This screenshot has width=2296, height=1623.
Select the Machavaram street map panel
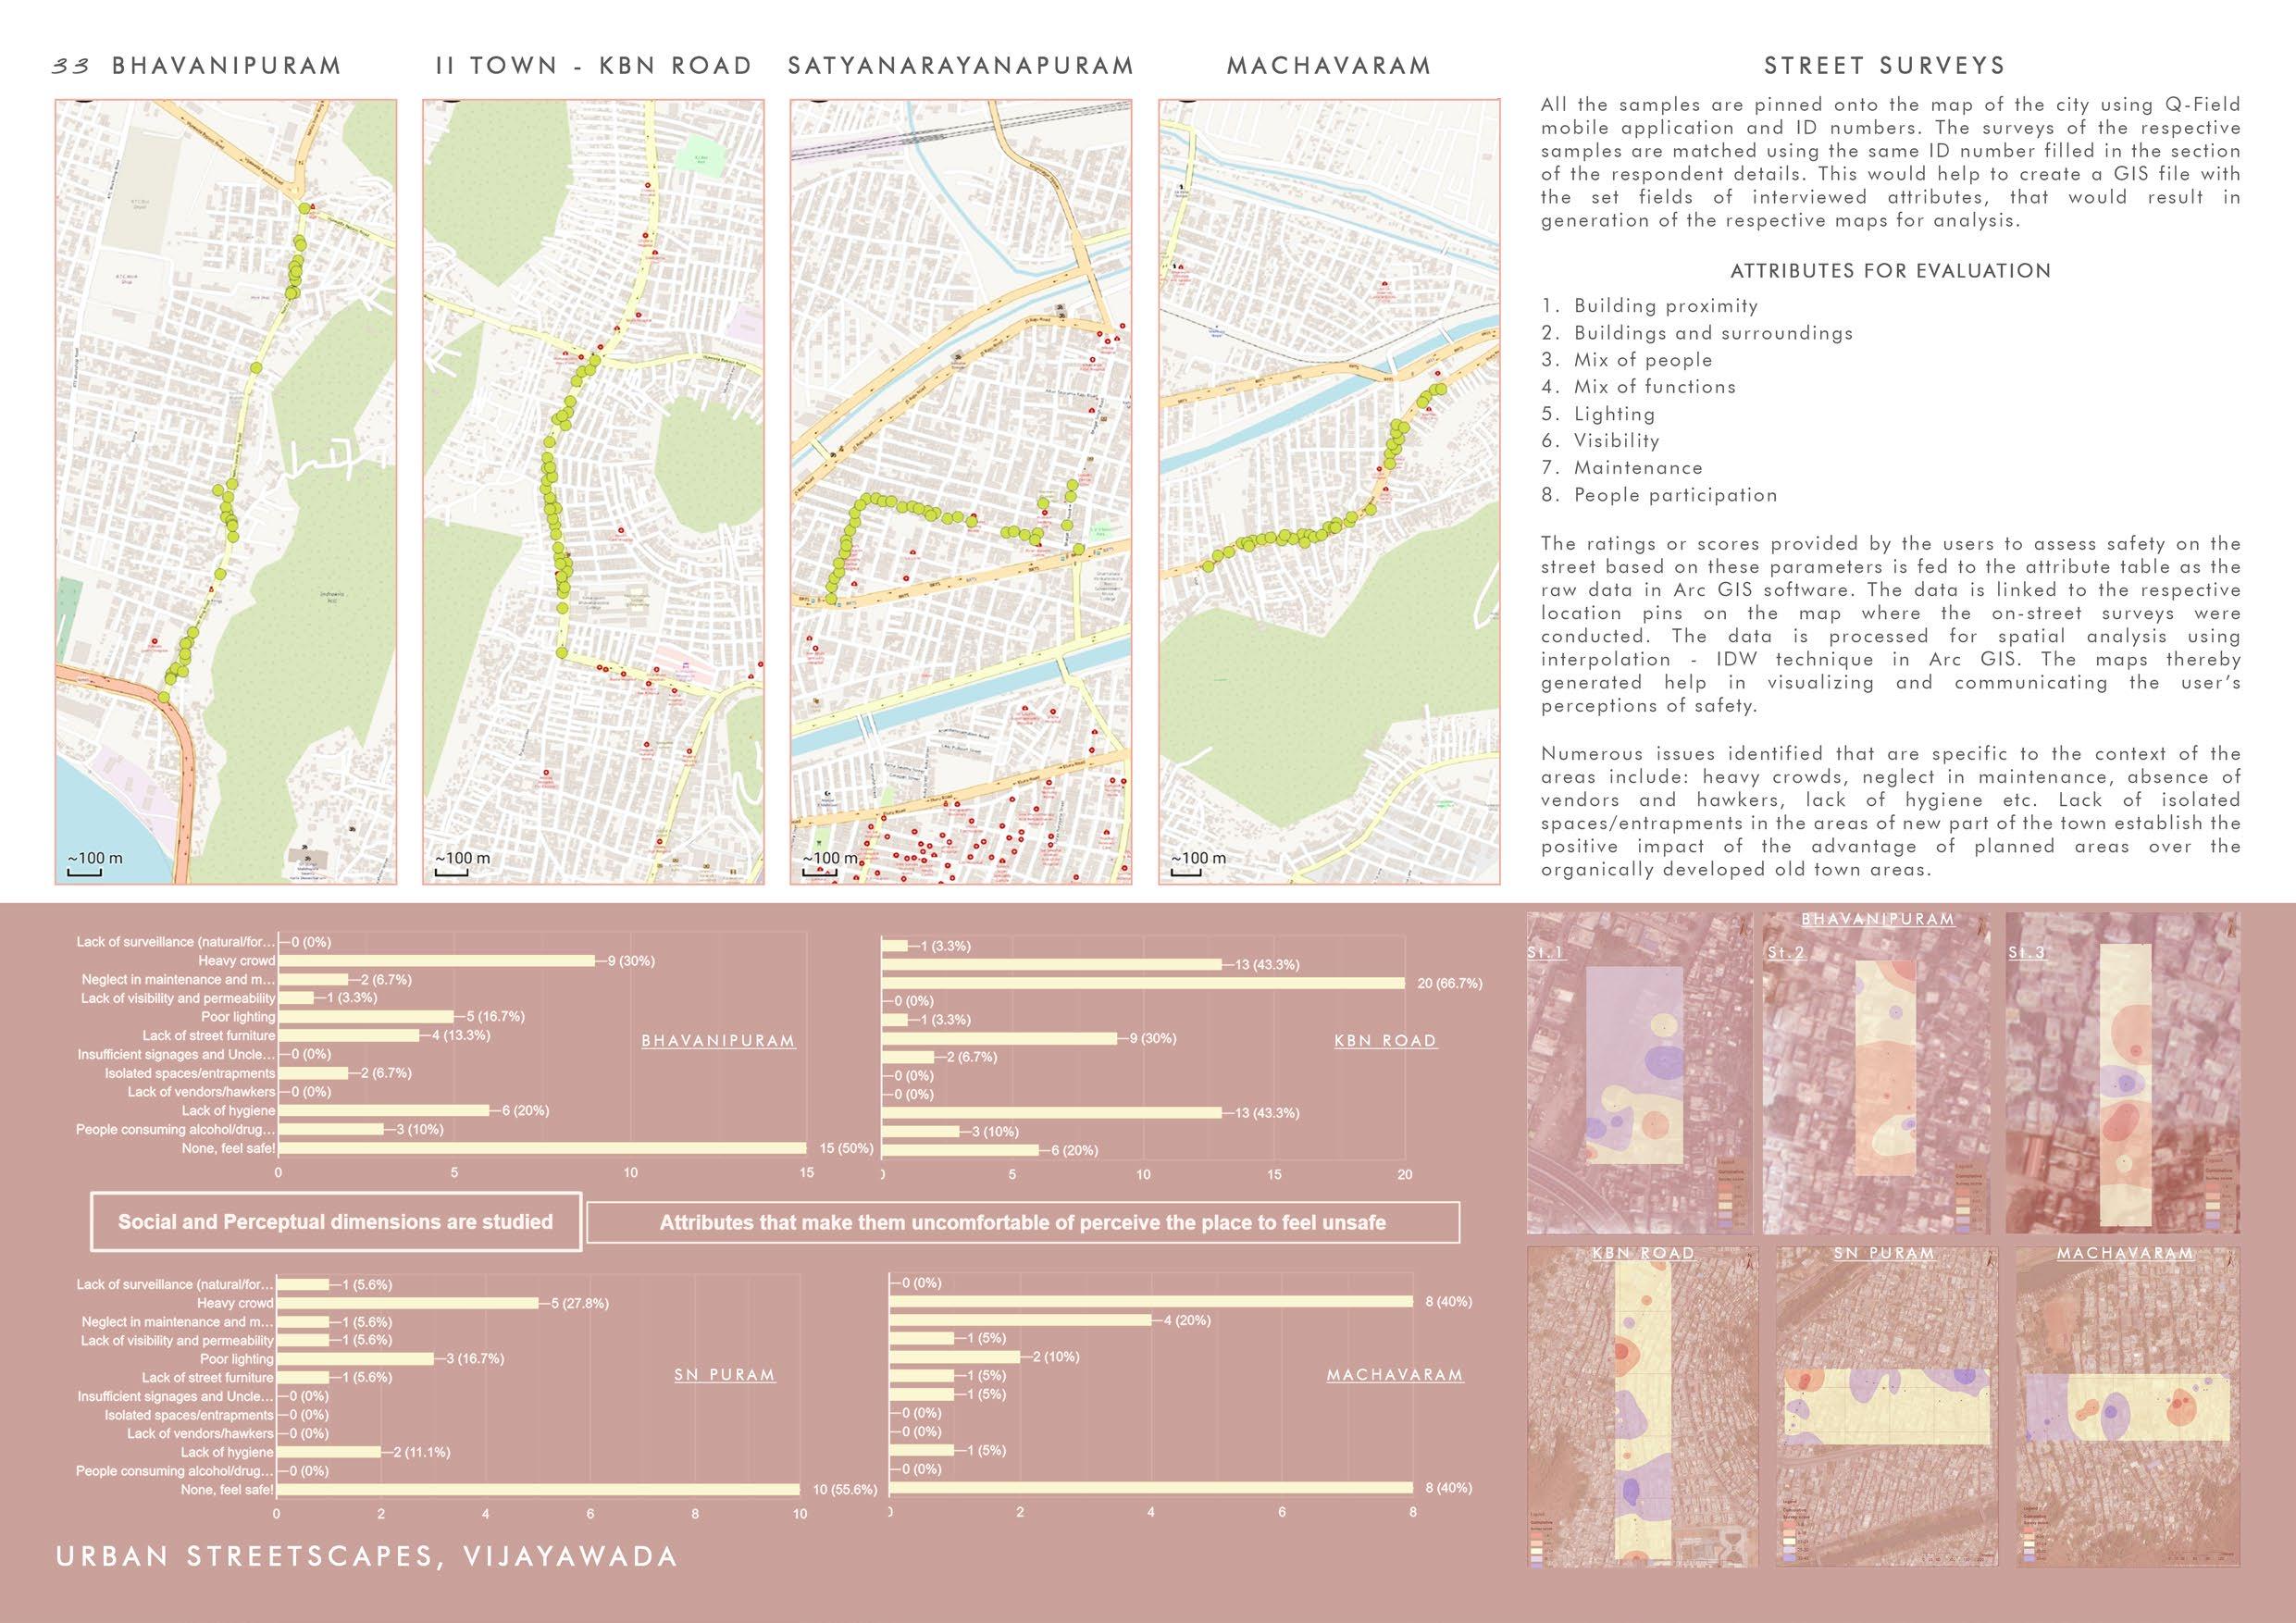[x=1329, y=490]
